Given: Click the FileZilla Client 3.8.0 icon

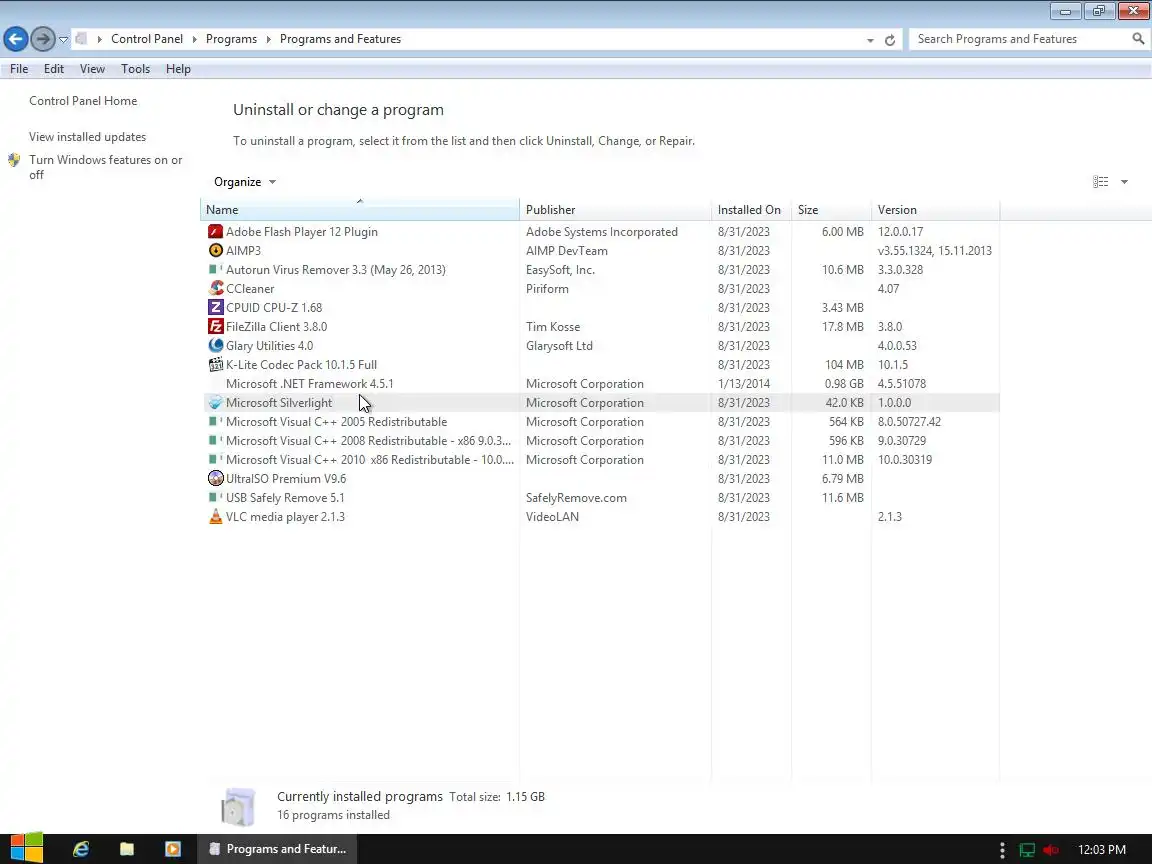Looking at the screenshot, I should [215, 327].
